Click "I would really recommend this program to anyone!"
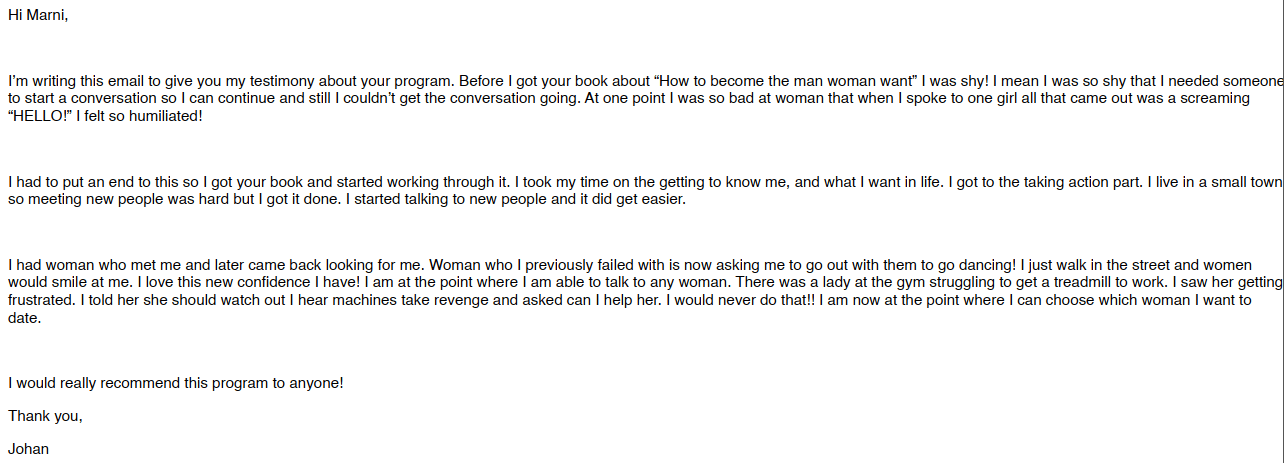Screen dimensions: 1284x463 click(x=176, y=383)
